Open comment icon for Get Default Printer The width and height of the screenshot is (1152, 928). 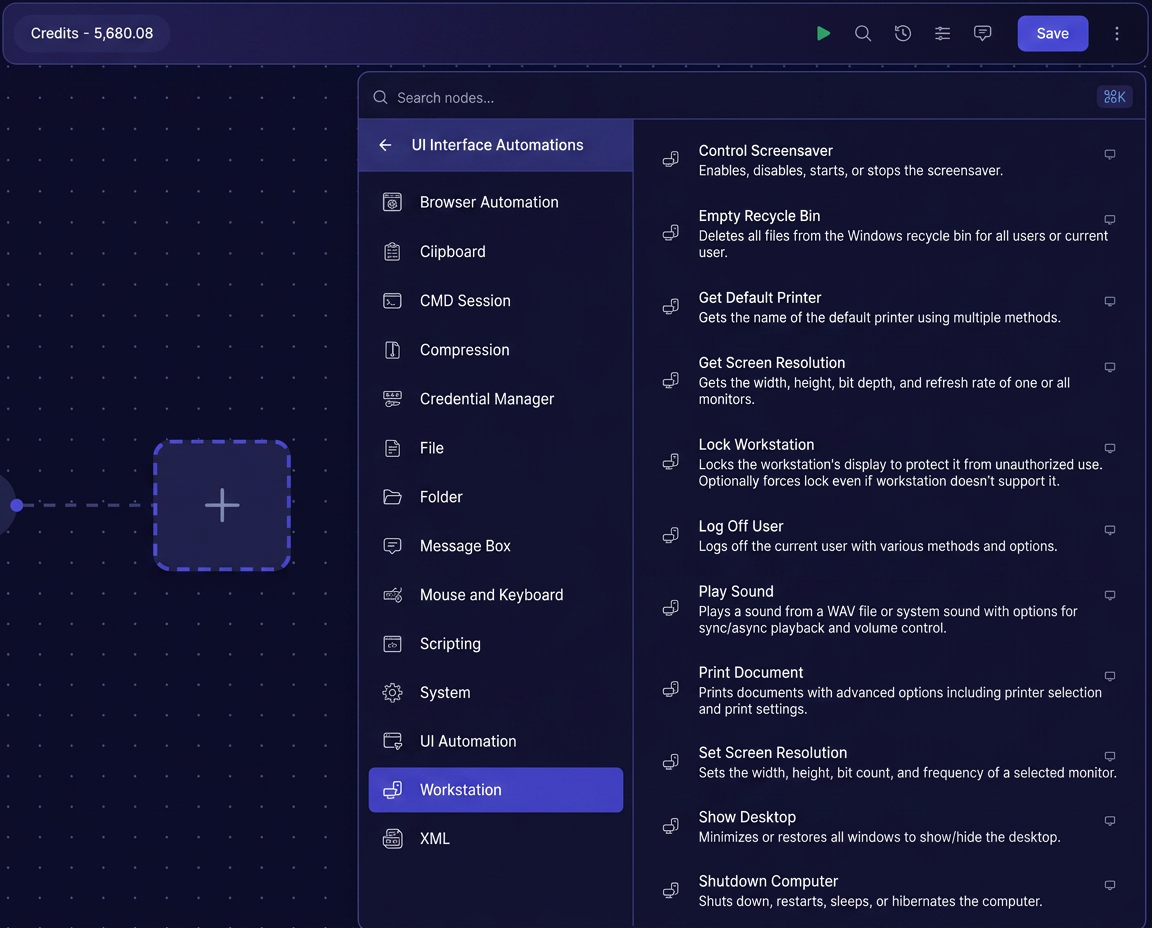(x=1109, y=301)
